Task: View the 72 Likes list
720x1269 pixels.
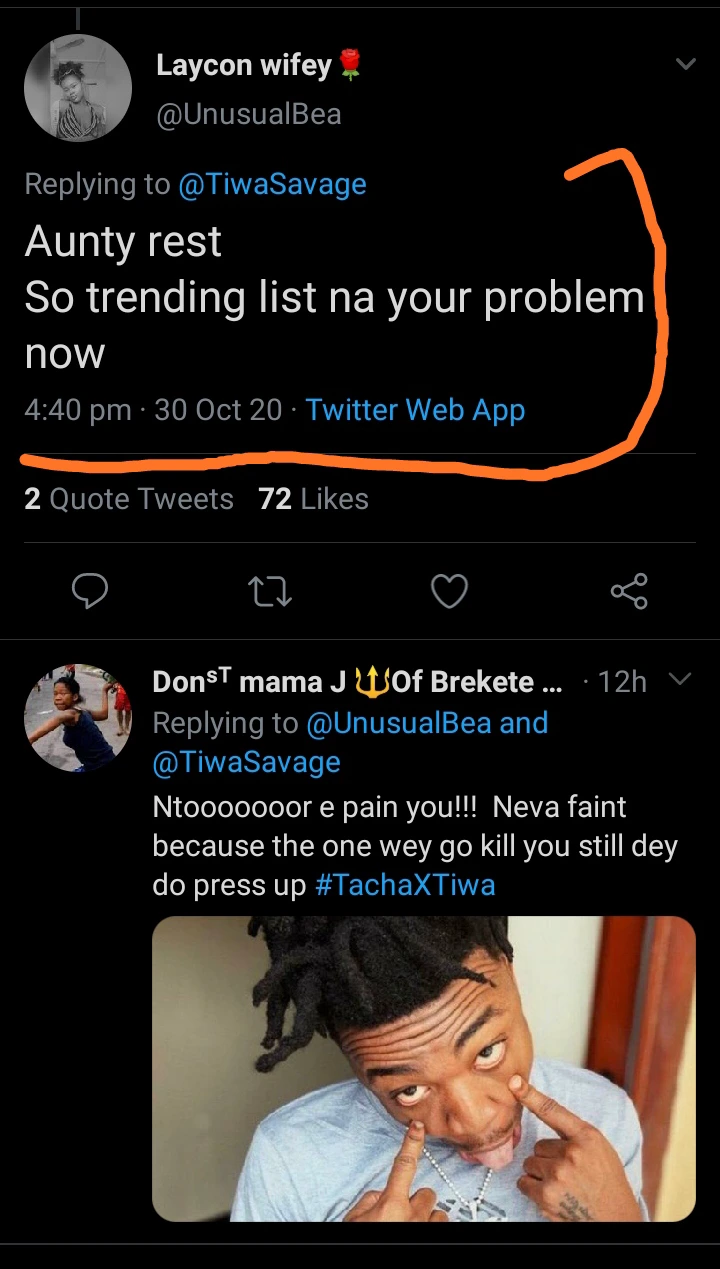Action: (x=313, y=499)
